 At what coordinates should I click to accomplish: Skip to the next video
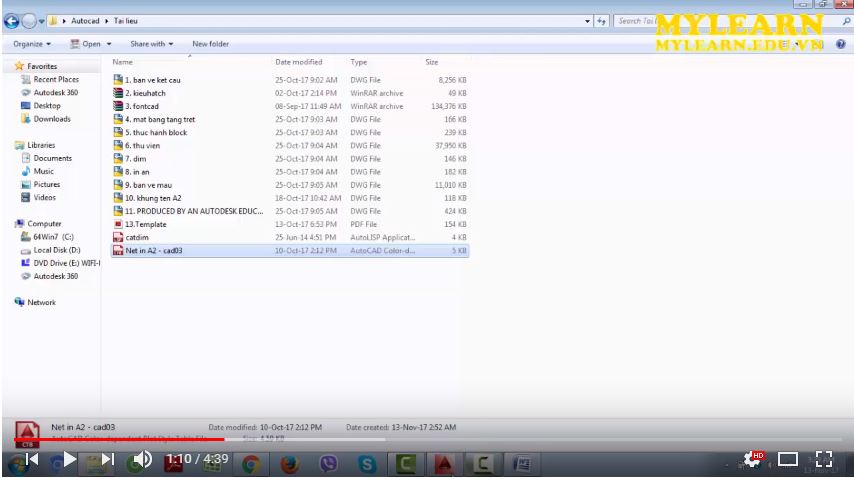tap(108, 459)
